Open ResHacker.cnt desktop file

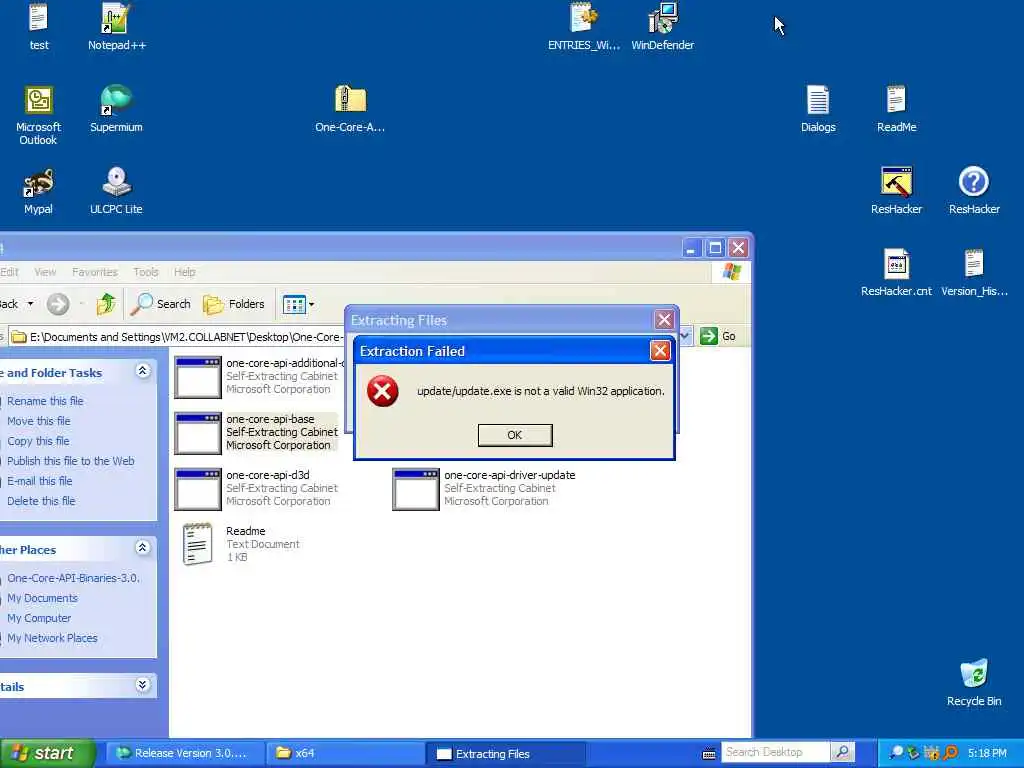click(896, 273)
